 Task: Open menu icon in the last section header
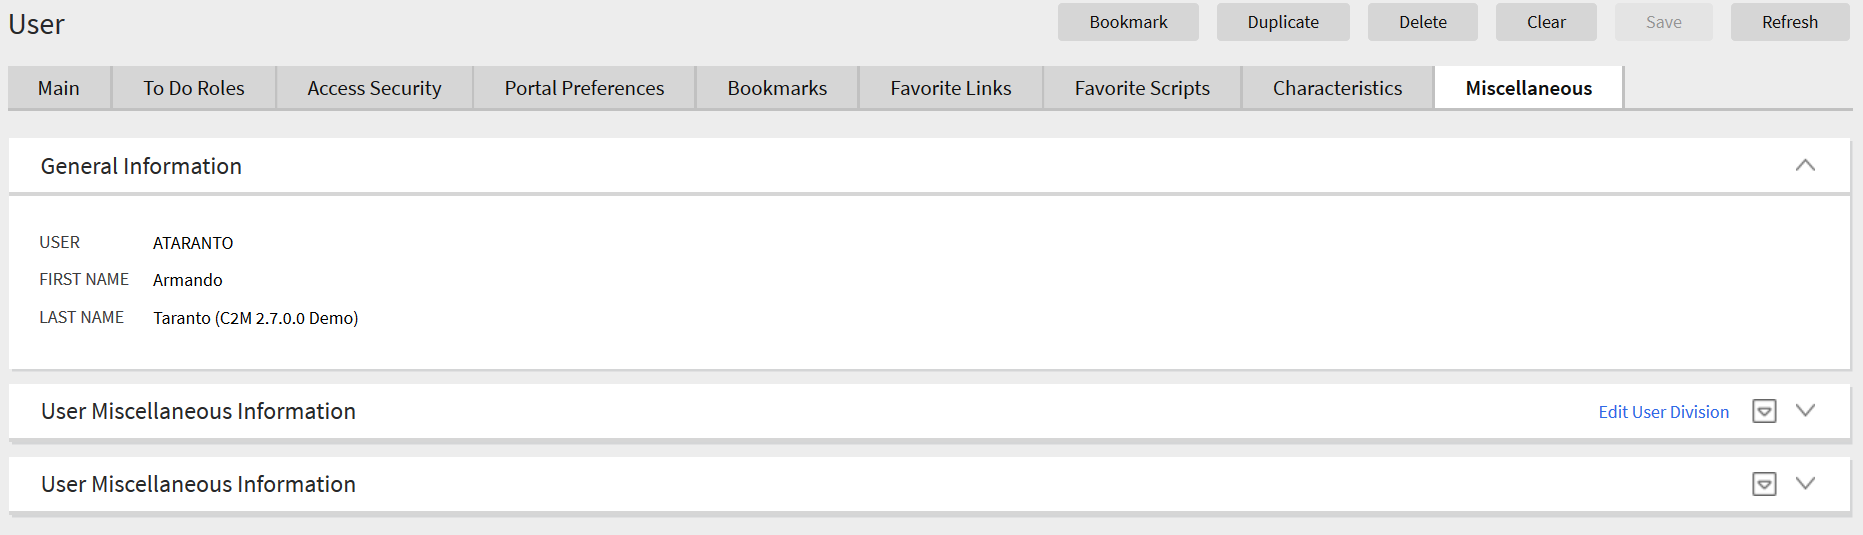pyautogui.click(x=1764, y=484)
